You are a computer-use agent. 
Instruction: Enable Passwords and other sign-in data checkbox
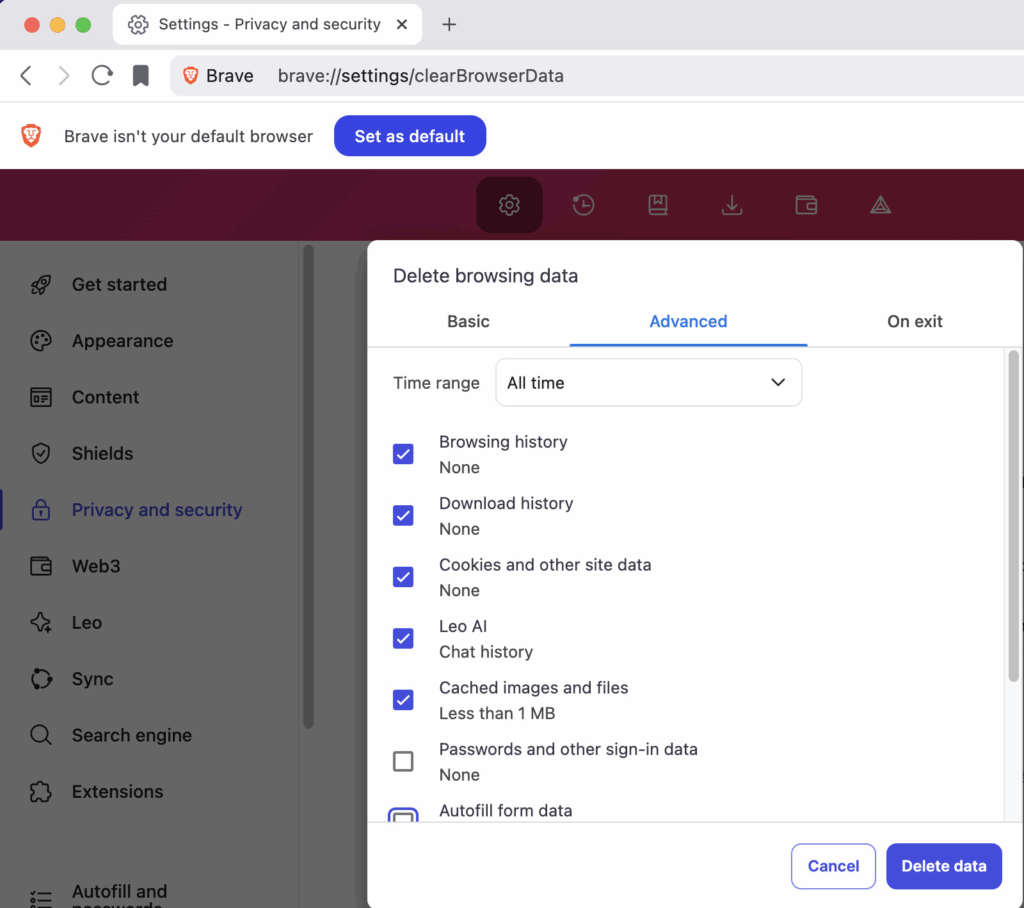point(403,762)
